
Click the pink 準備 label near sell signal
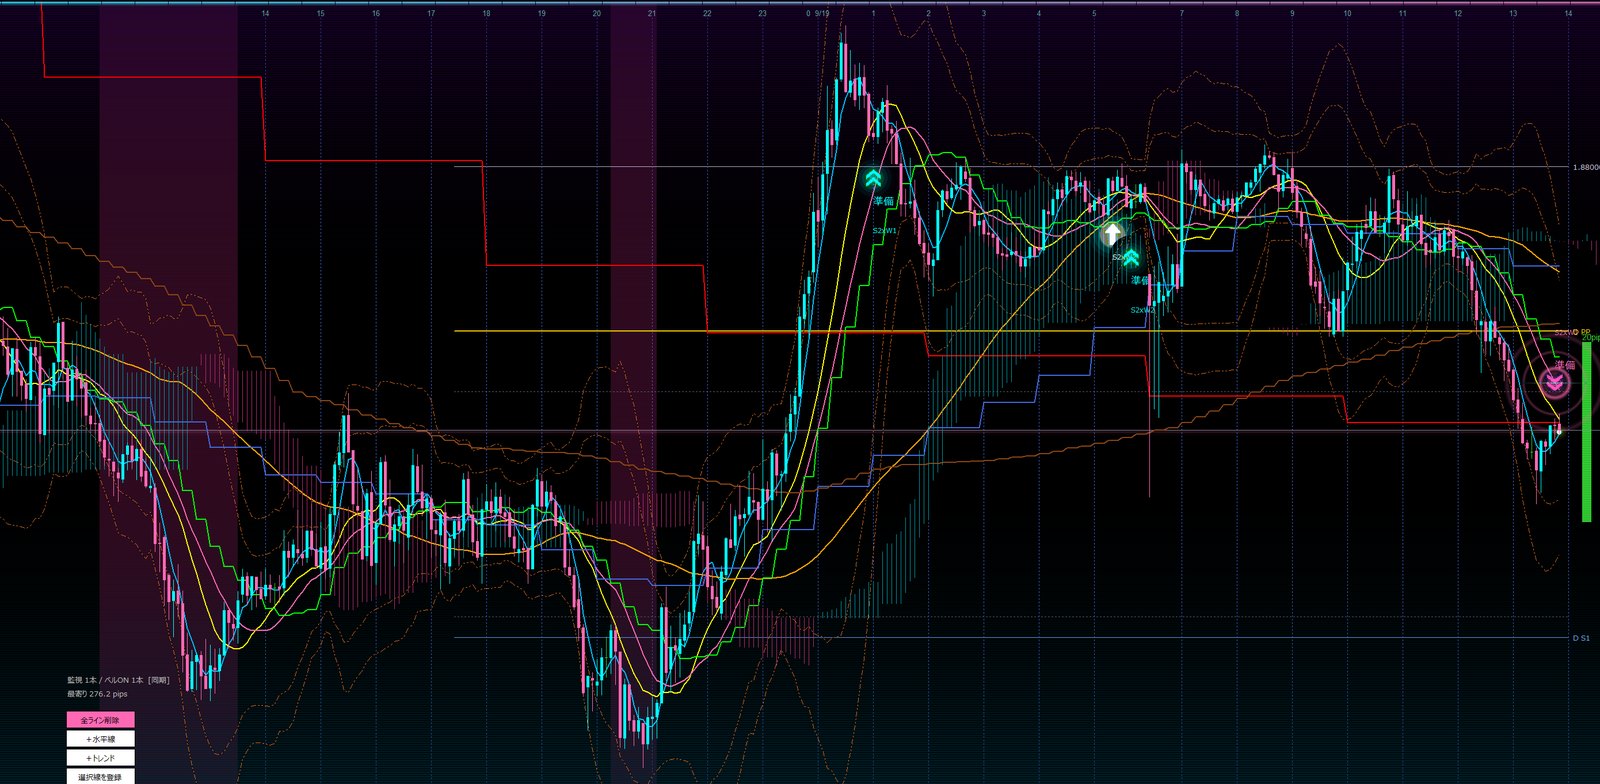(x=1564, y=365)
